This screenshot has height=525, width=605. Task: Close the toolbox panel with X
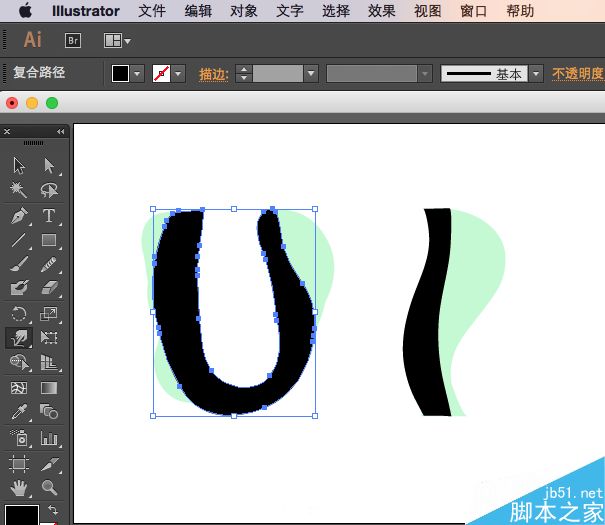click(x=7, y=132)
